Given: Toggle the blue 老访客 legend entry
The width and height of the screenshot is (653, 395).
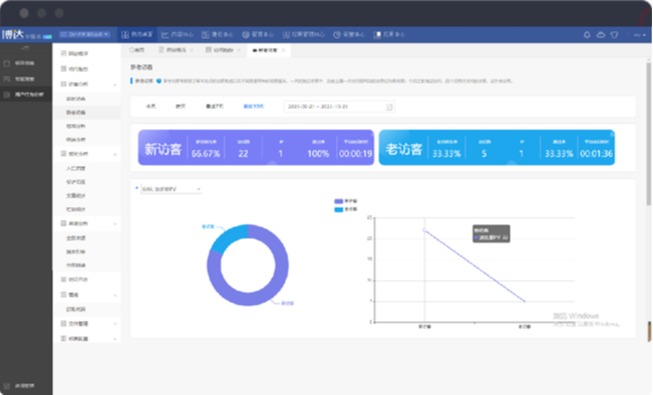Looking at the screenshot, I should click(x=346, y=209).
